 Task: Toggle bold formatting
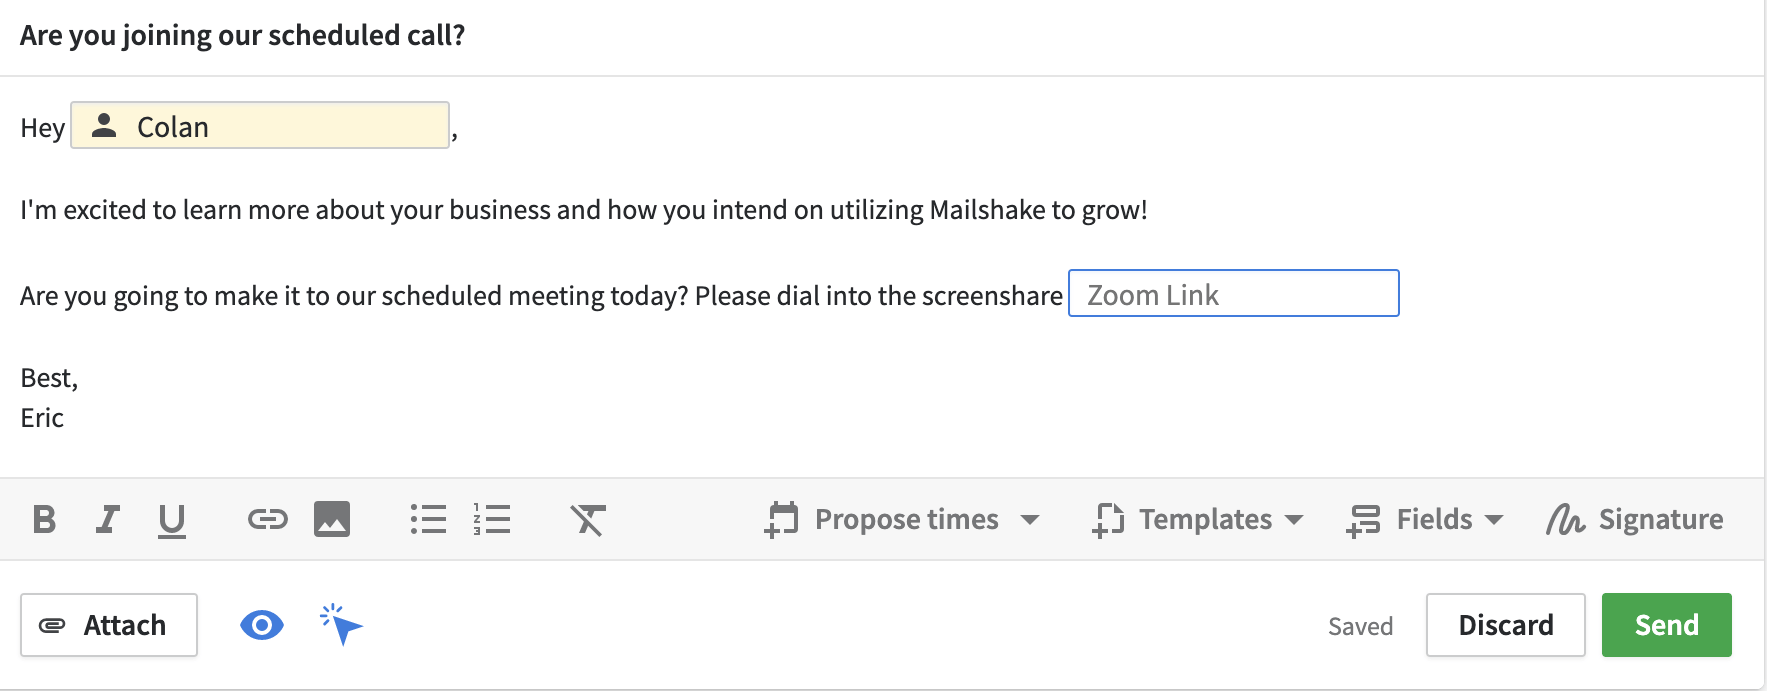(x=44, y=520)
